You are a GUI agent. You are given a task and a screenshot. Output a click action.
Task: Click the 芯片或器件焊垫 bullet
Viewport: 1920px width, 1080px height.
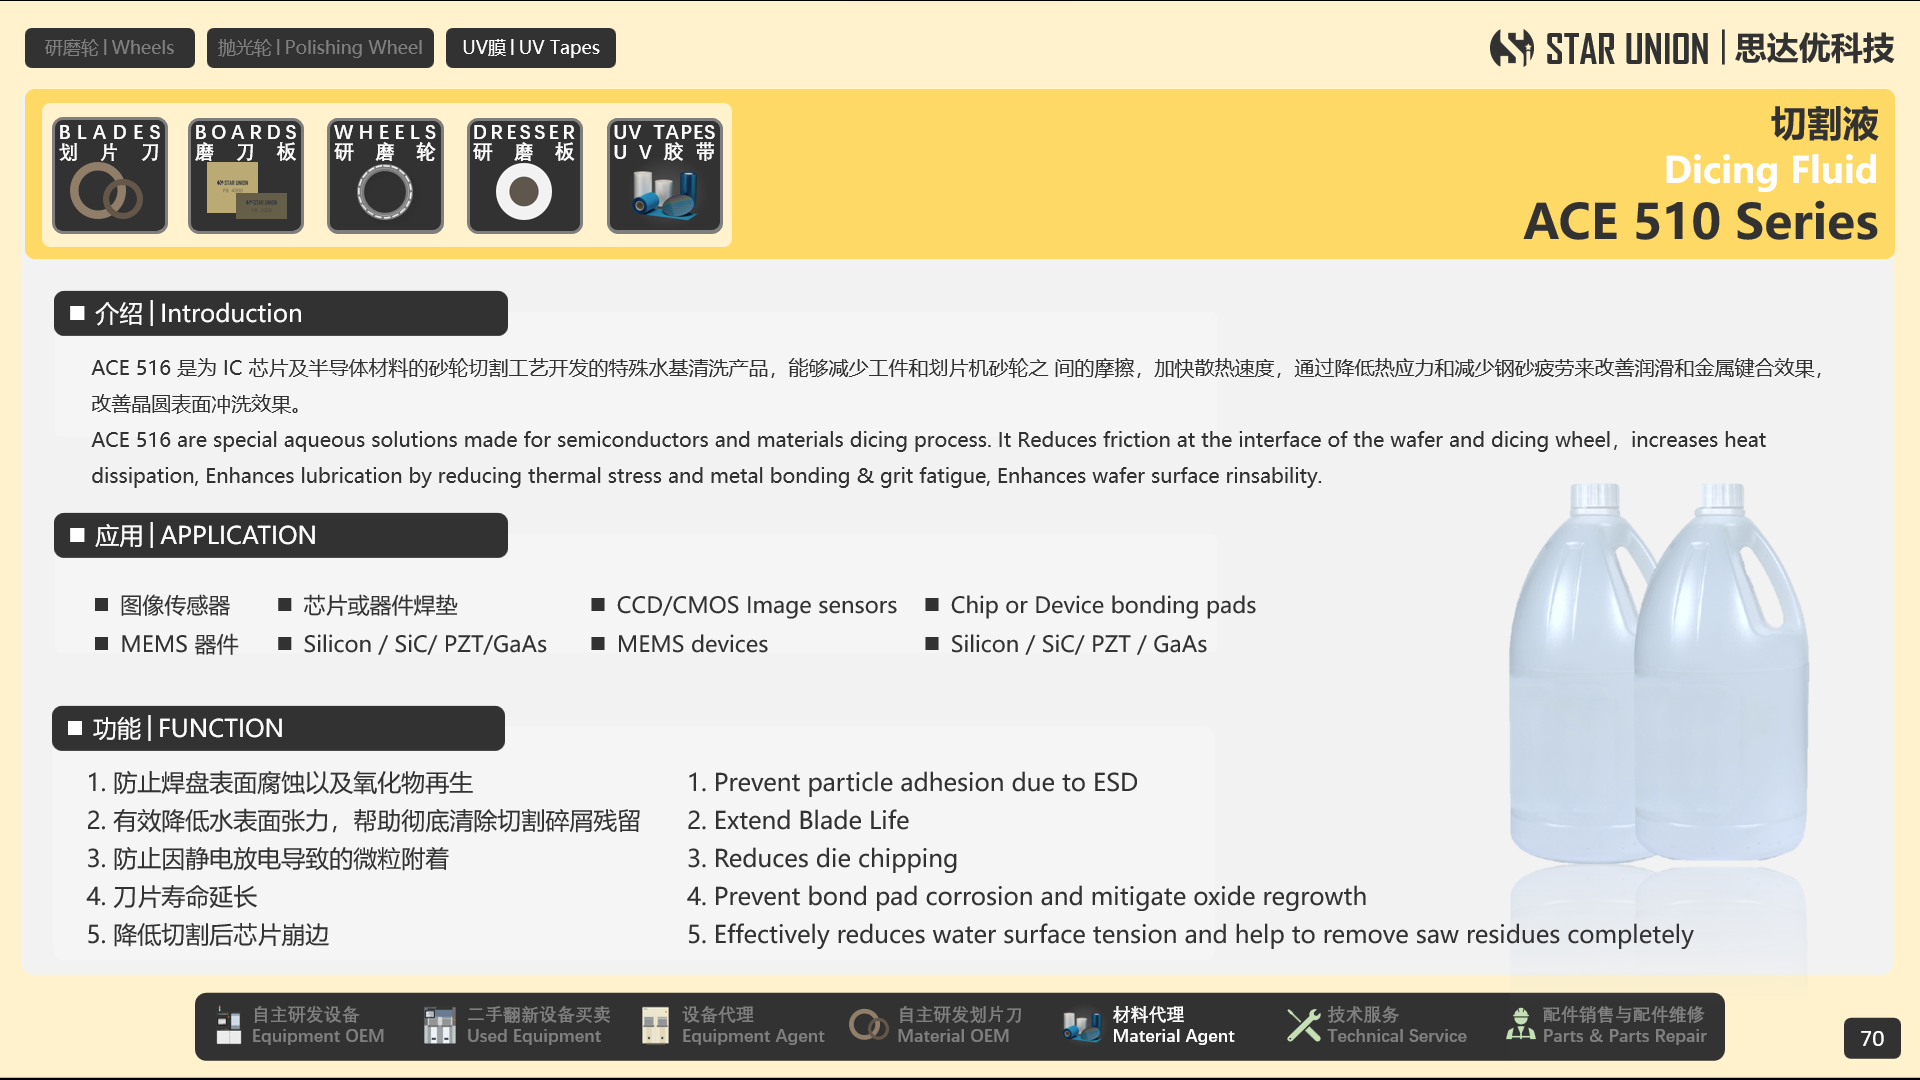pyautogui.click(x=368, y=605)
